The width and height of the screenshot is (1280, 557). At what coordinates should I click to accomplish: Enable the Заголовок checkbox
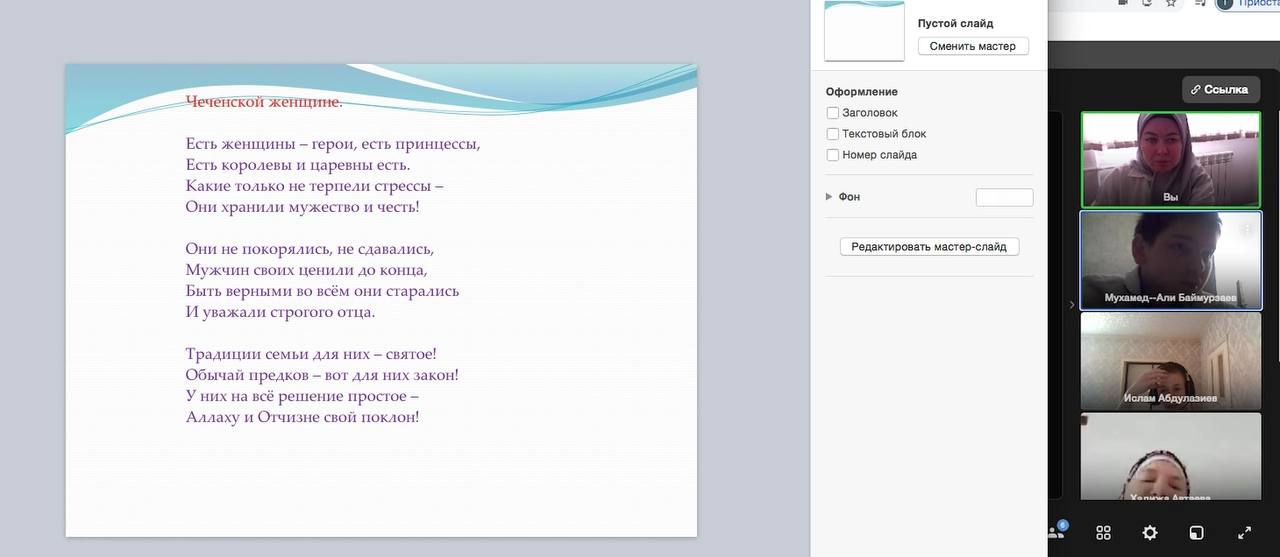[833, 113]
